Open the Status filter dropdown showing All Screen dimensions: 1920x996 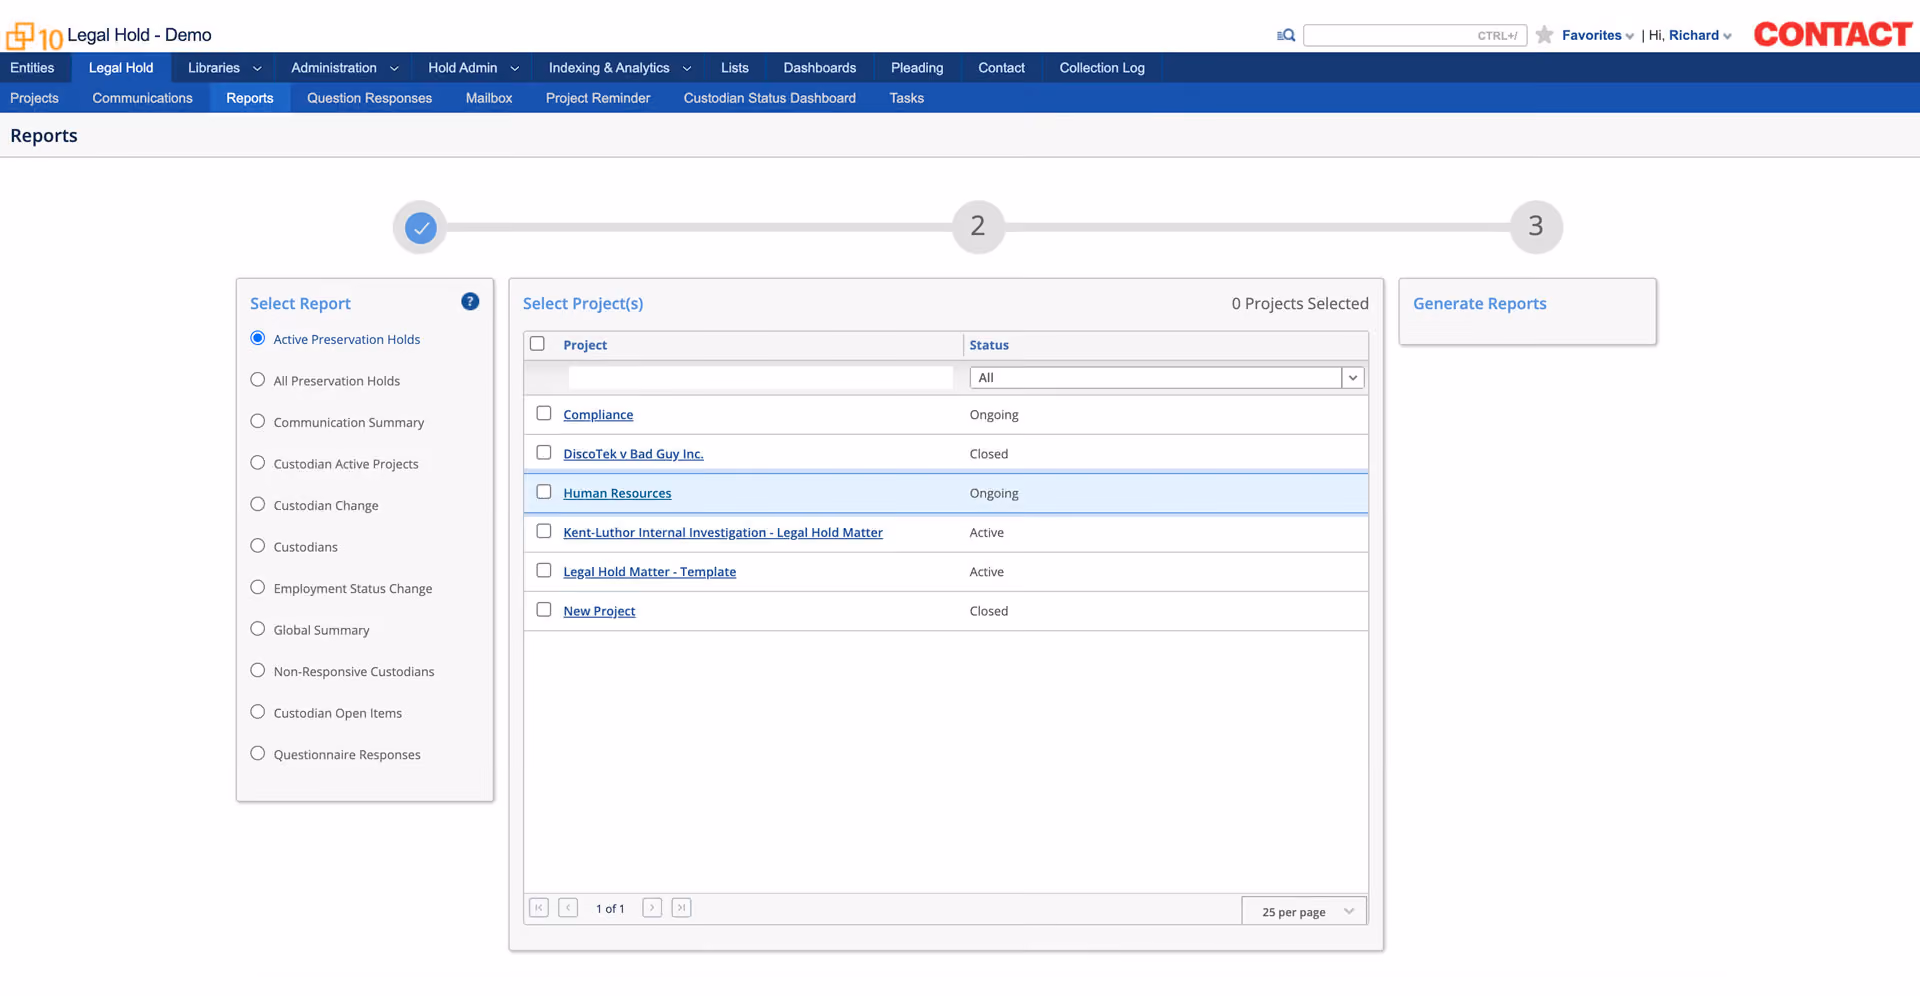tap(1167, 378)
